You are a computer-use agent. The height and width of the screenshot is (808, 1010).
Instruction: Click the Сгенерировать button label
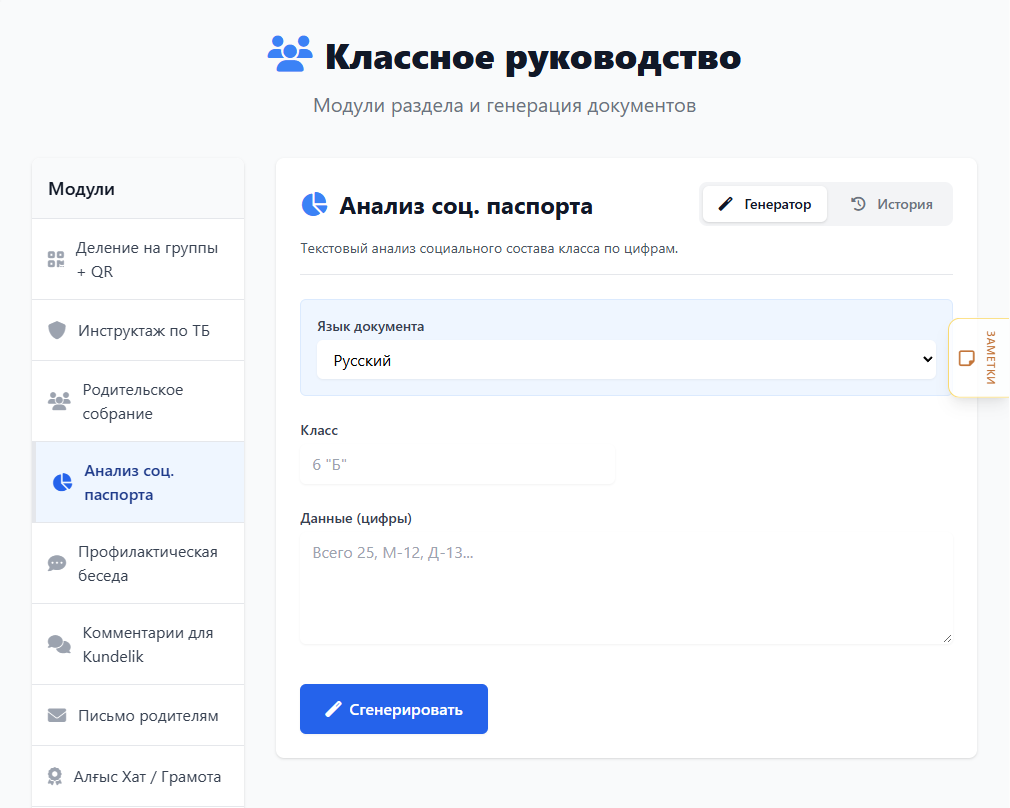coord(406,709)
